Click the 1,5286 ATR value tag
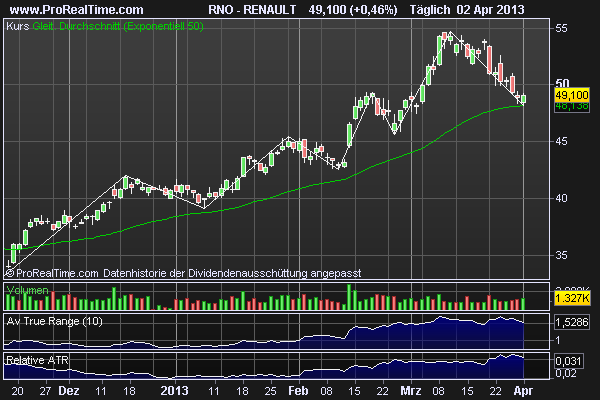 (572, 322)
